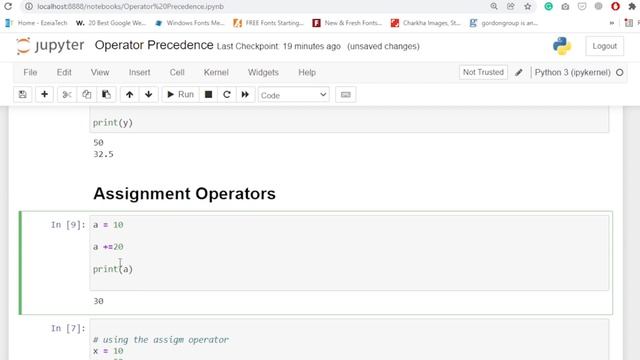Open the 20 Best Google We... bookmark
Viewport: 640px width, 360px height.
coord(111,23)
